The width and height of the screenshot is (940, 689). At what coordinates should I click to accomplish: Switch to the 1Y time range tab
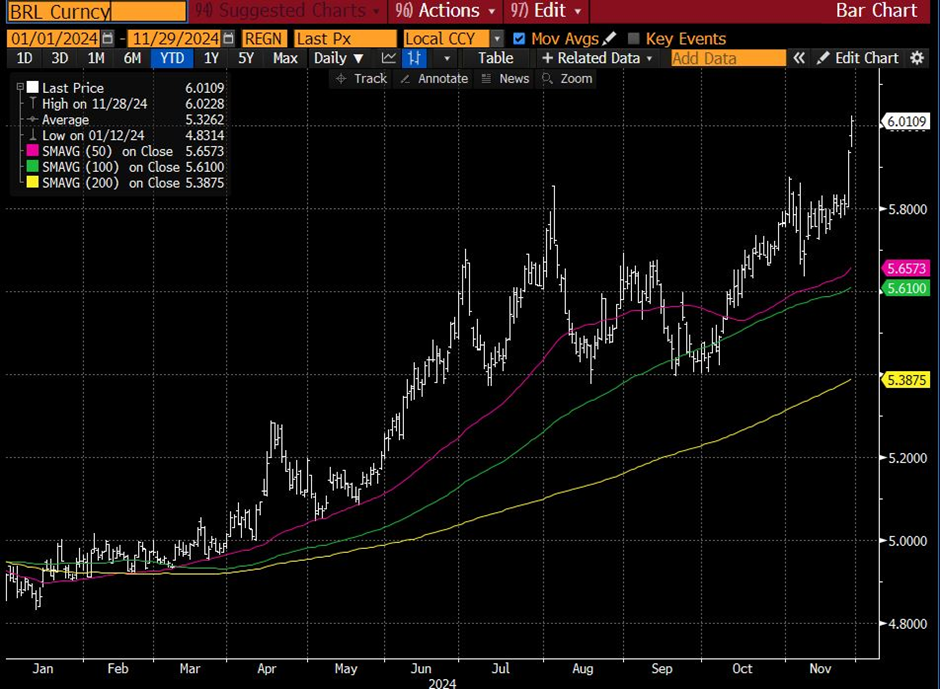tap(211, 58)
